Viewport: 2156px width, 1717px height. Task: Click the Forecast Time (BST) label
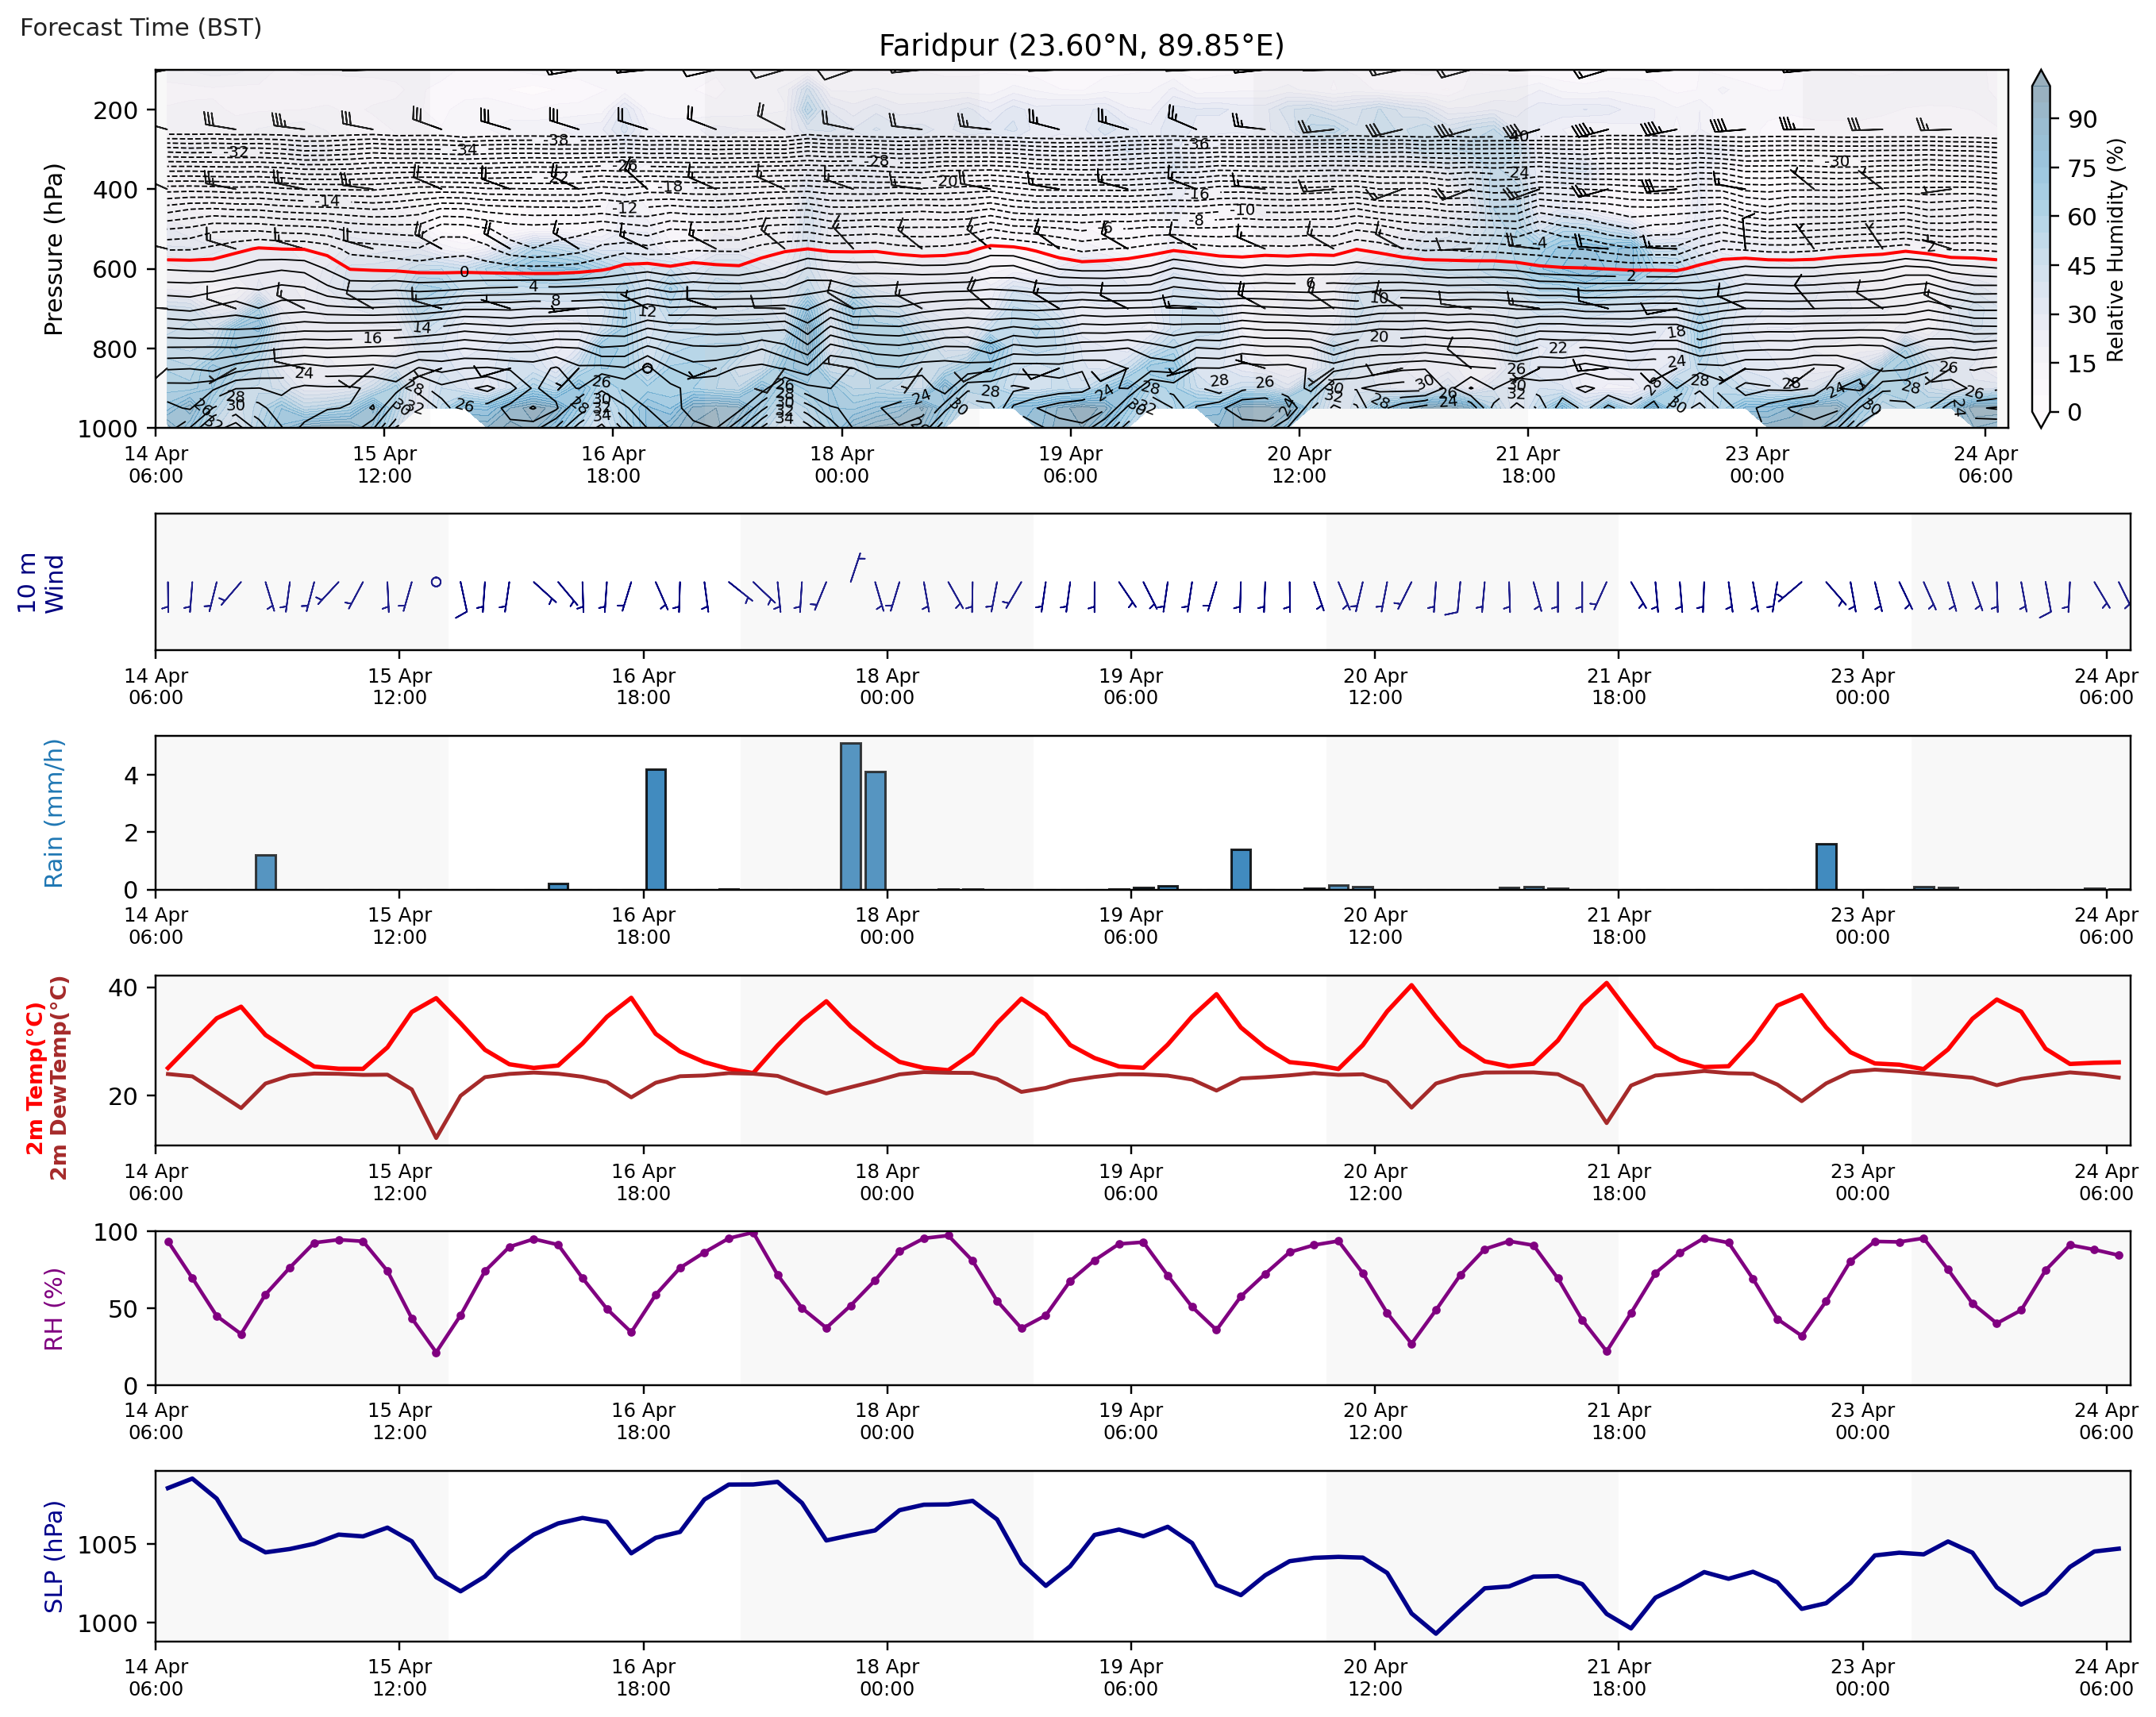click(141, 27)
